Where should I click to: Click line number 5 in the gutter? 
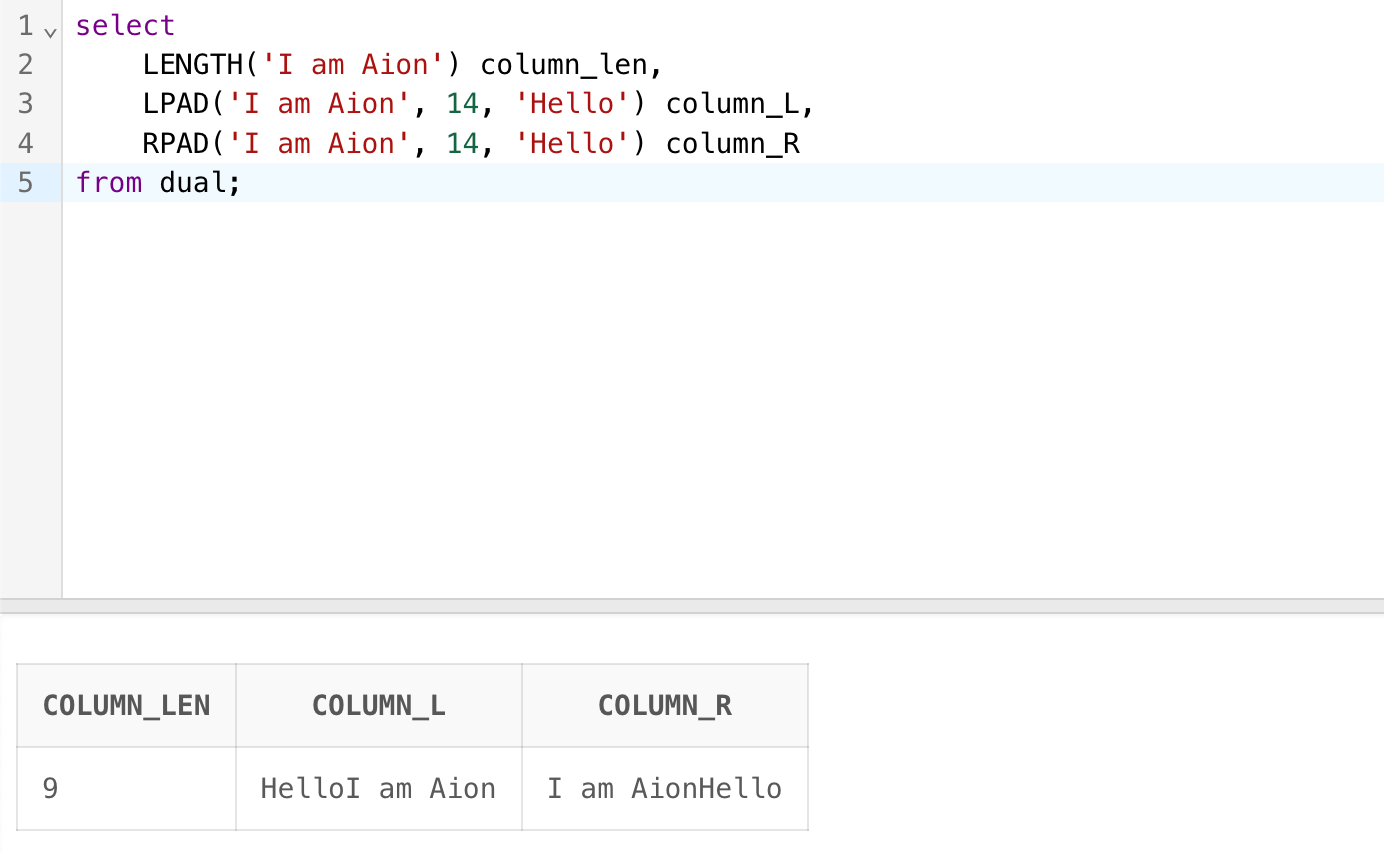pos(25,183)
